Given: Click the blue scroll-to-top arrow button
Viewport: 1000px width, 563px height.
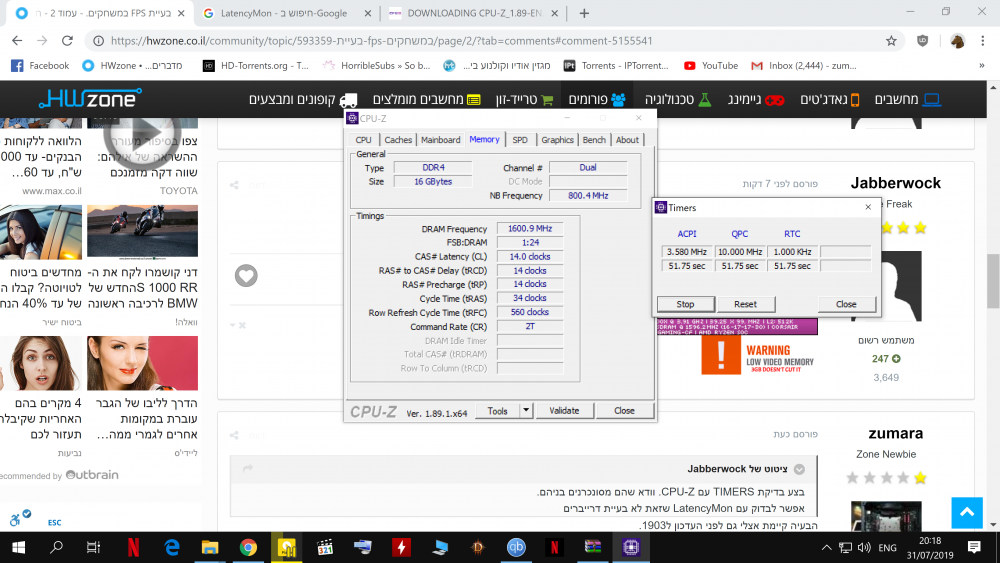Looking at the screenshot, I should pos(966,512).
